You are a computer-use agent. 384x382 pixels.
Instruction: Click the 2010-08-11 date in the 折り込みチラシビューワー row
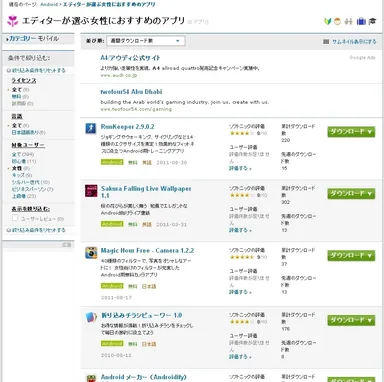point(116,355)
